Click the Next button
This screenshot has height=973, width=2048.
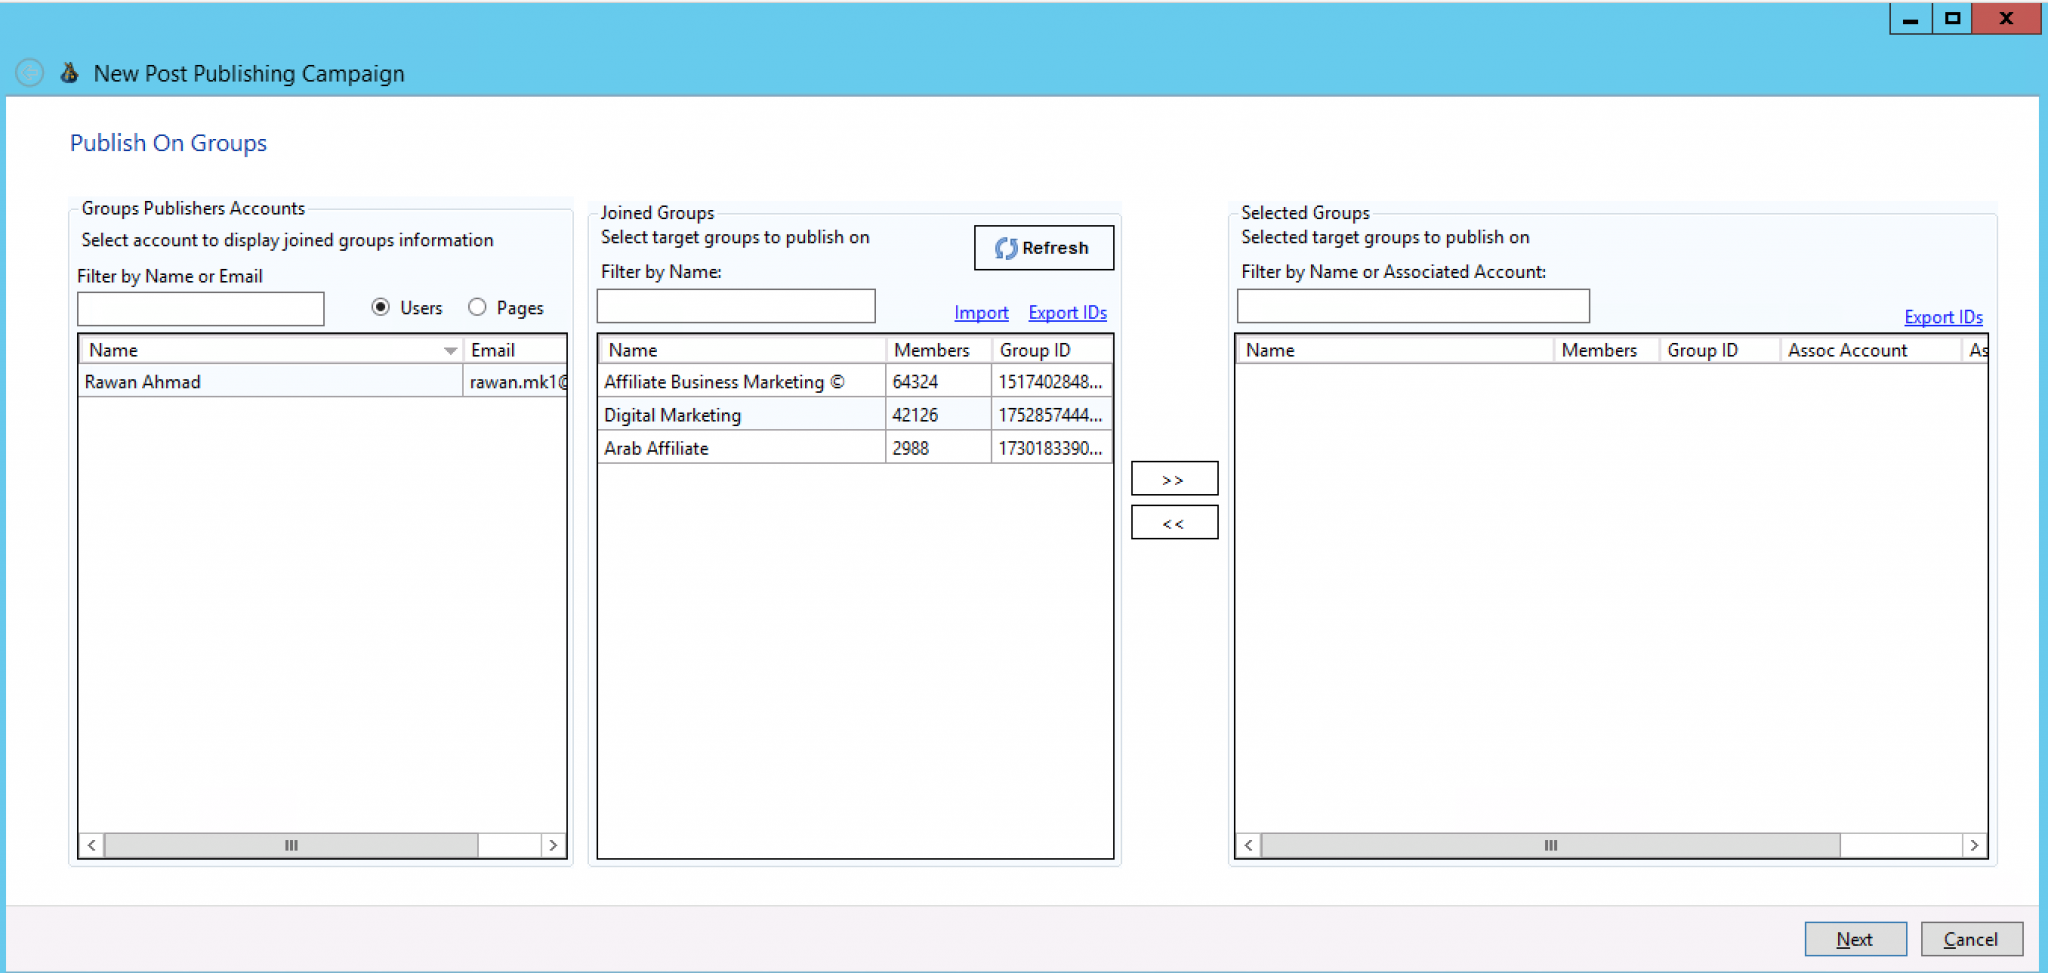[x=1855, y=939]
